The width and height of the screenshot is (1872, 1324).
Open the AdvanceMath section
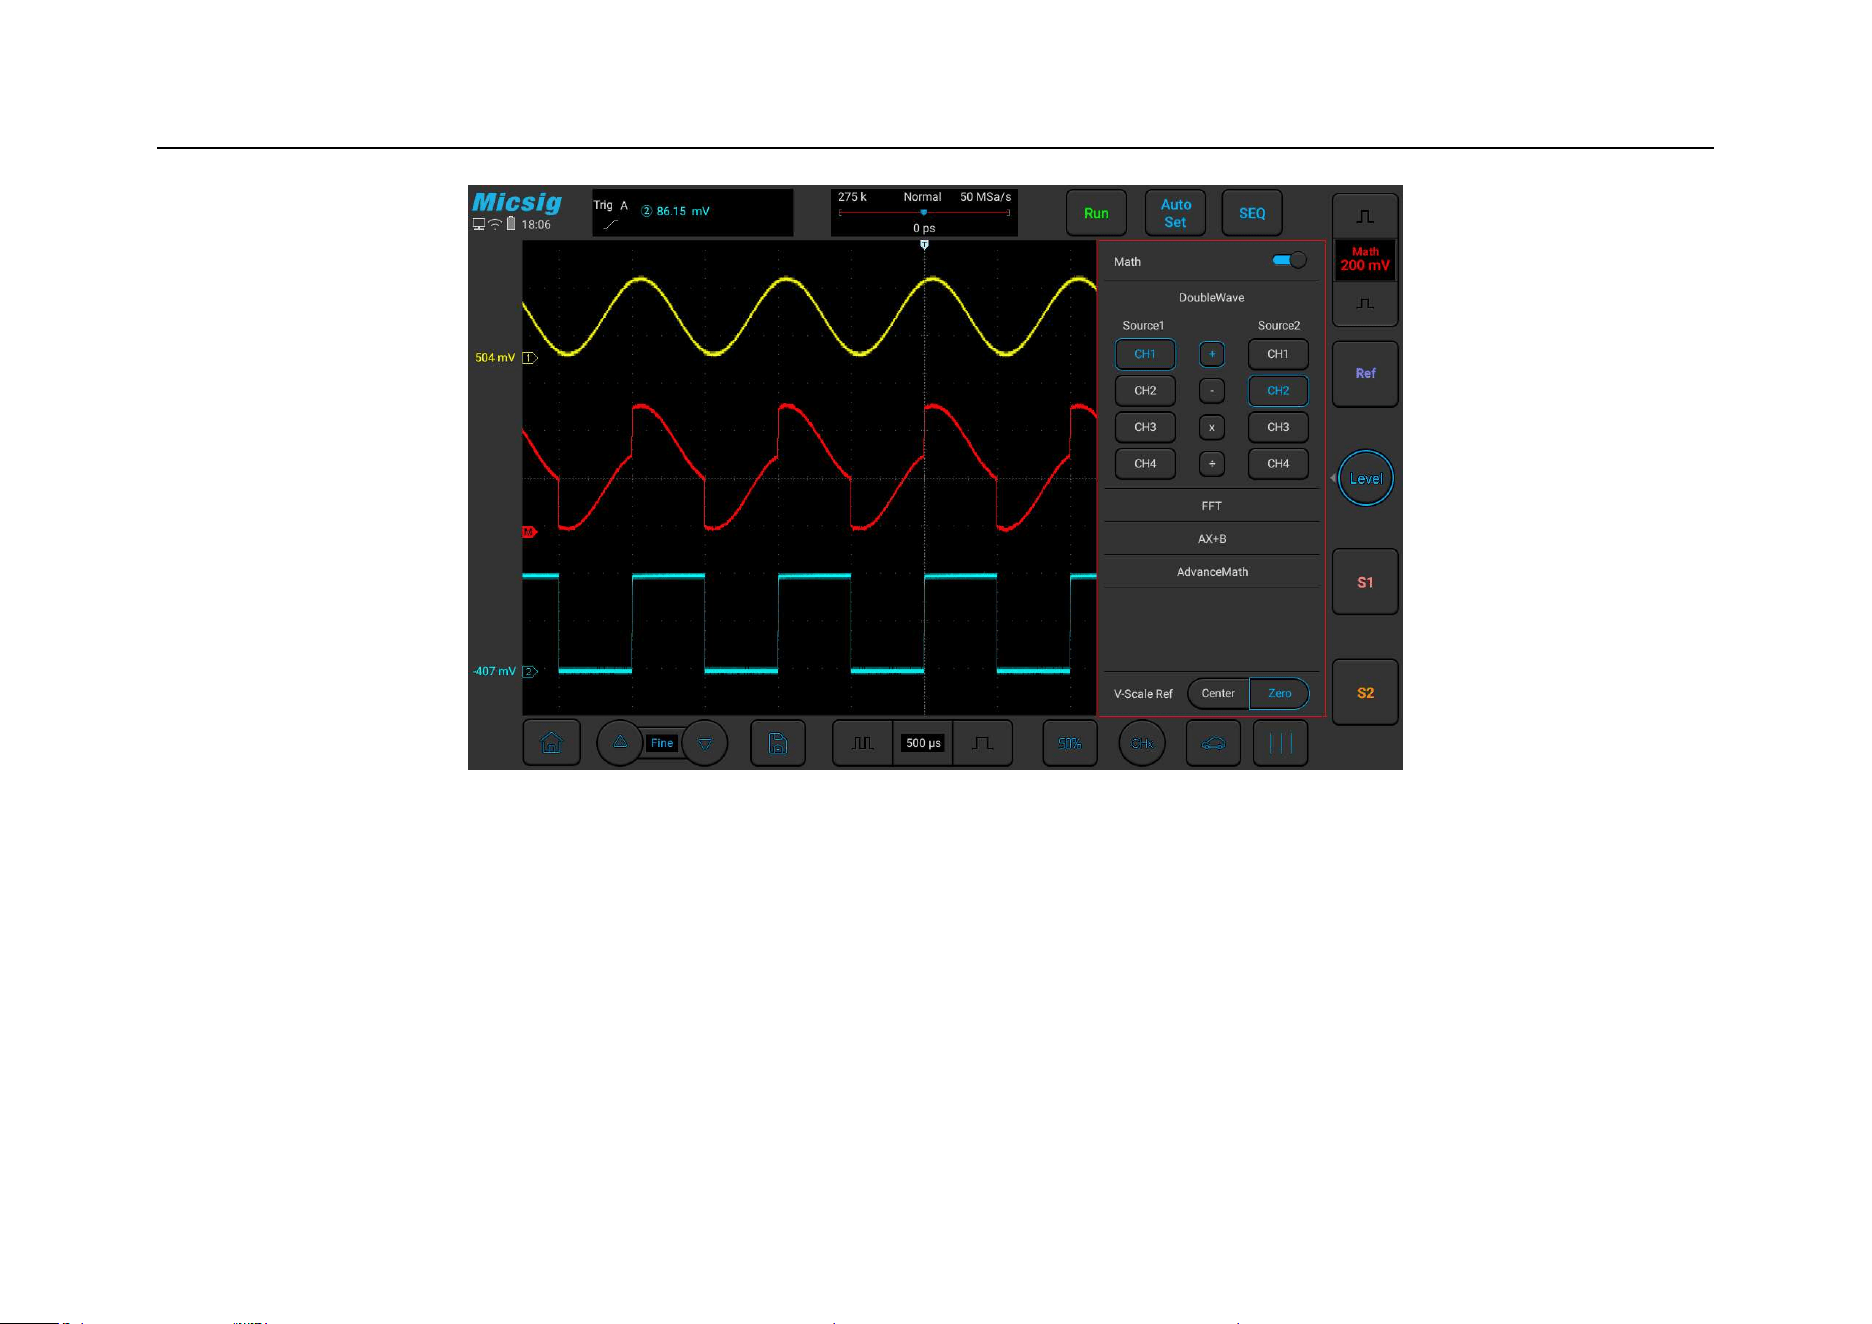tap(1211, 572)
